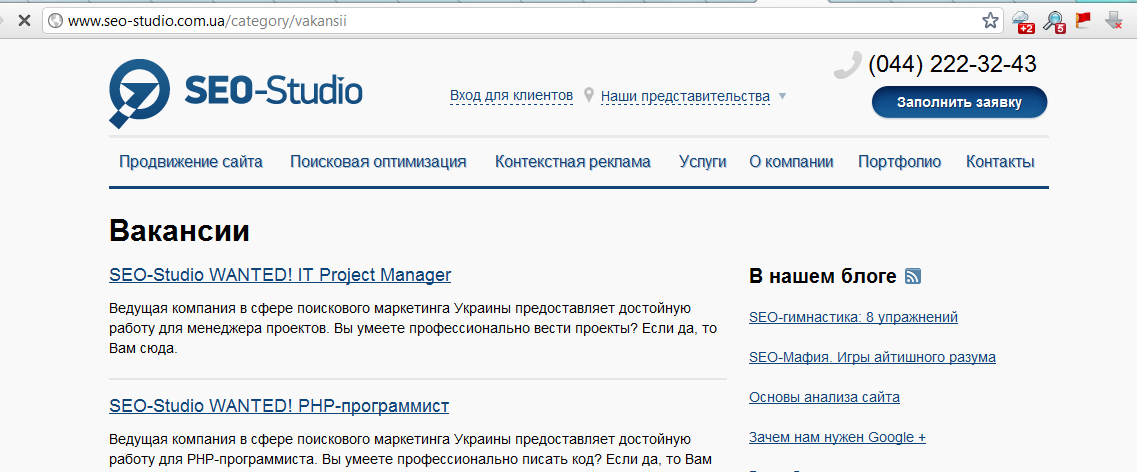This screenshot has height=472, width=1137.
Task: Open the Услуги menu item
Action: 703,162
